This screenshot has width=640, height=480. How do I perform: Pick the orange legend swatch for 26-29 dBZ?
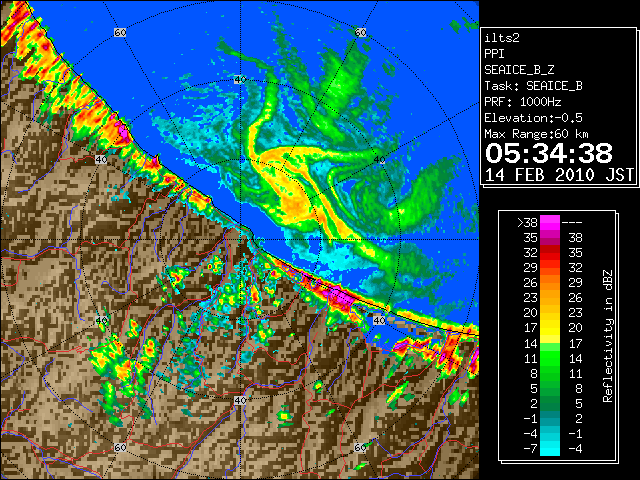pos(550,283)
